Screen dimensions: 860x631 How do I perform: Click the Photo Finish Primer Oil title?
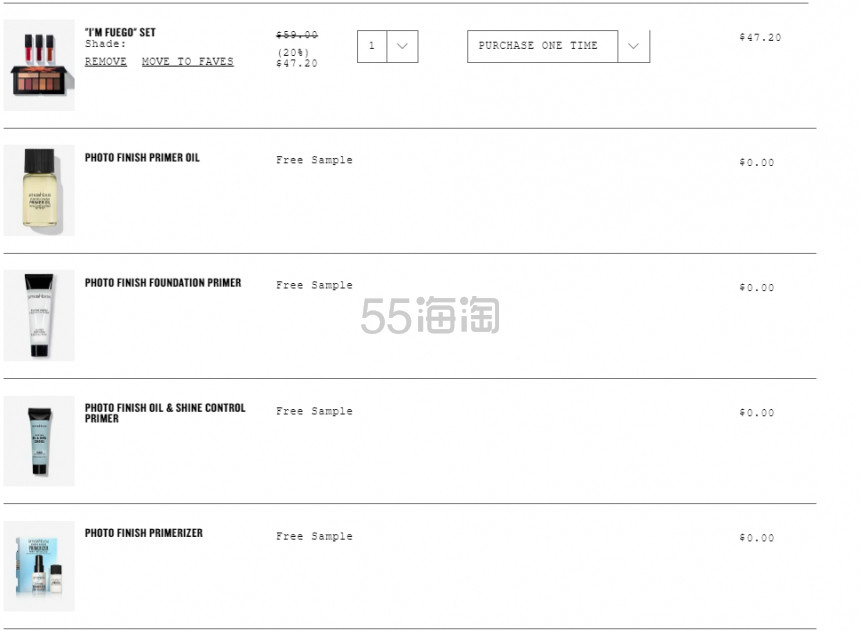[142, 157]
